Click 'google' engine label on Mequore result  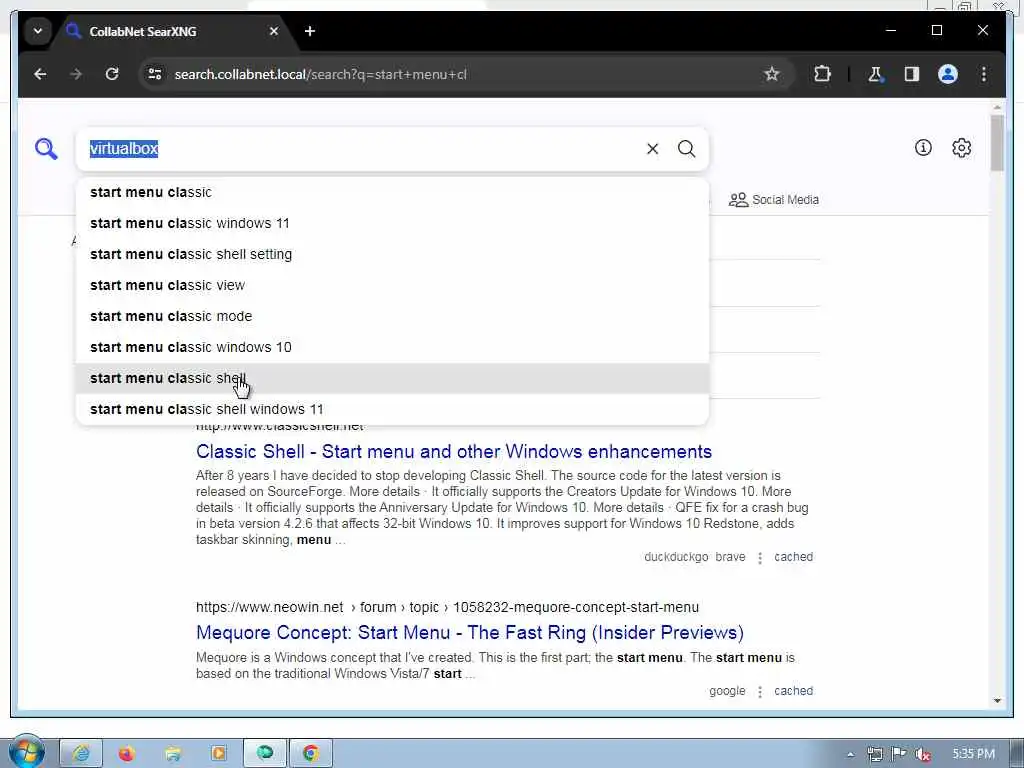click(x=727, y=691)
